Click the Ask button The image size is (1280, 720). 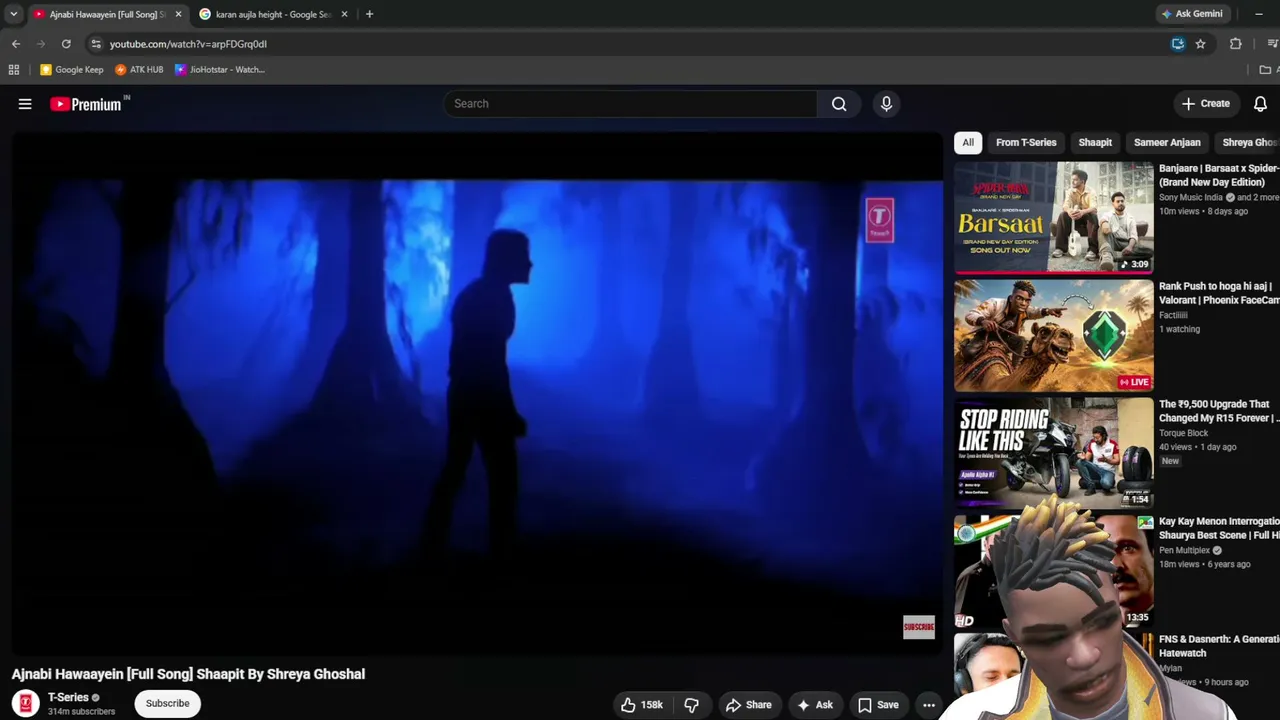pos(815,705)
